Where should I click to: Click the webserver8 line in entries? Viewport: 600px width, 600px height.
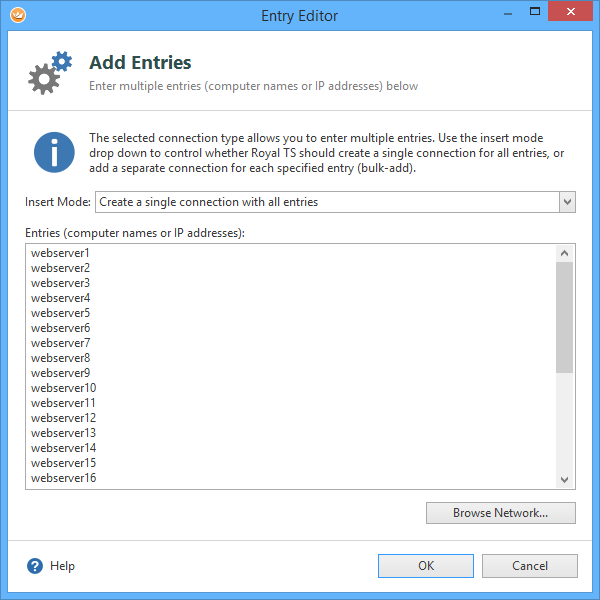60,358
